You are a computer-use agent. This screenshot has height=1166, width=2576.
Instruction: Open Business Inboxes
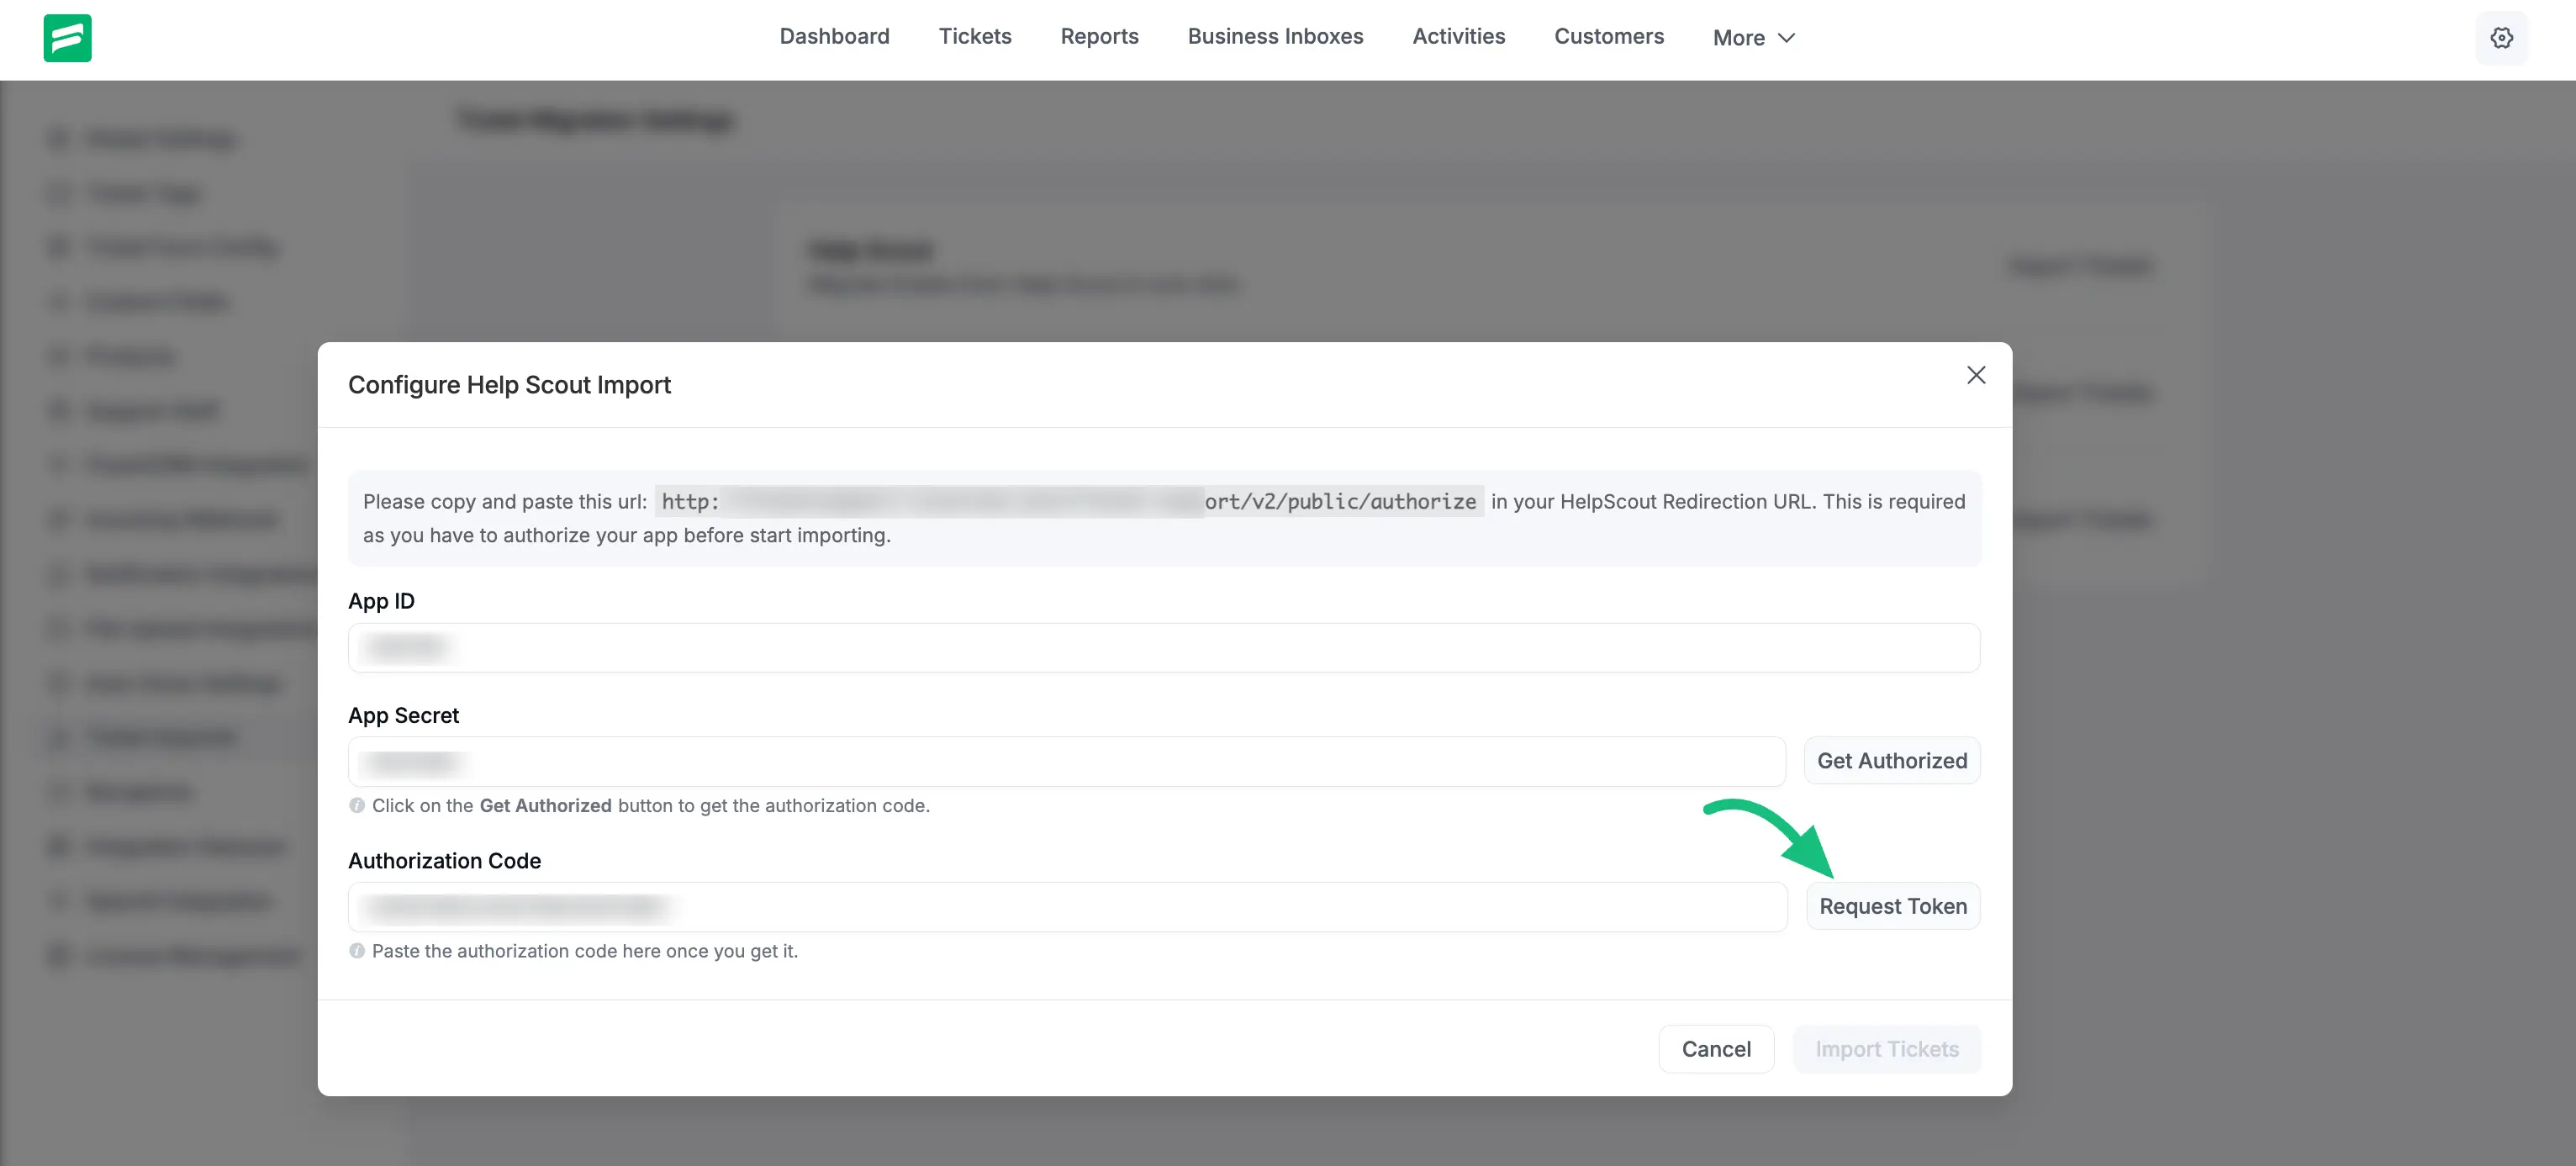click(x=1275, y=36)
